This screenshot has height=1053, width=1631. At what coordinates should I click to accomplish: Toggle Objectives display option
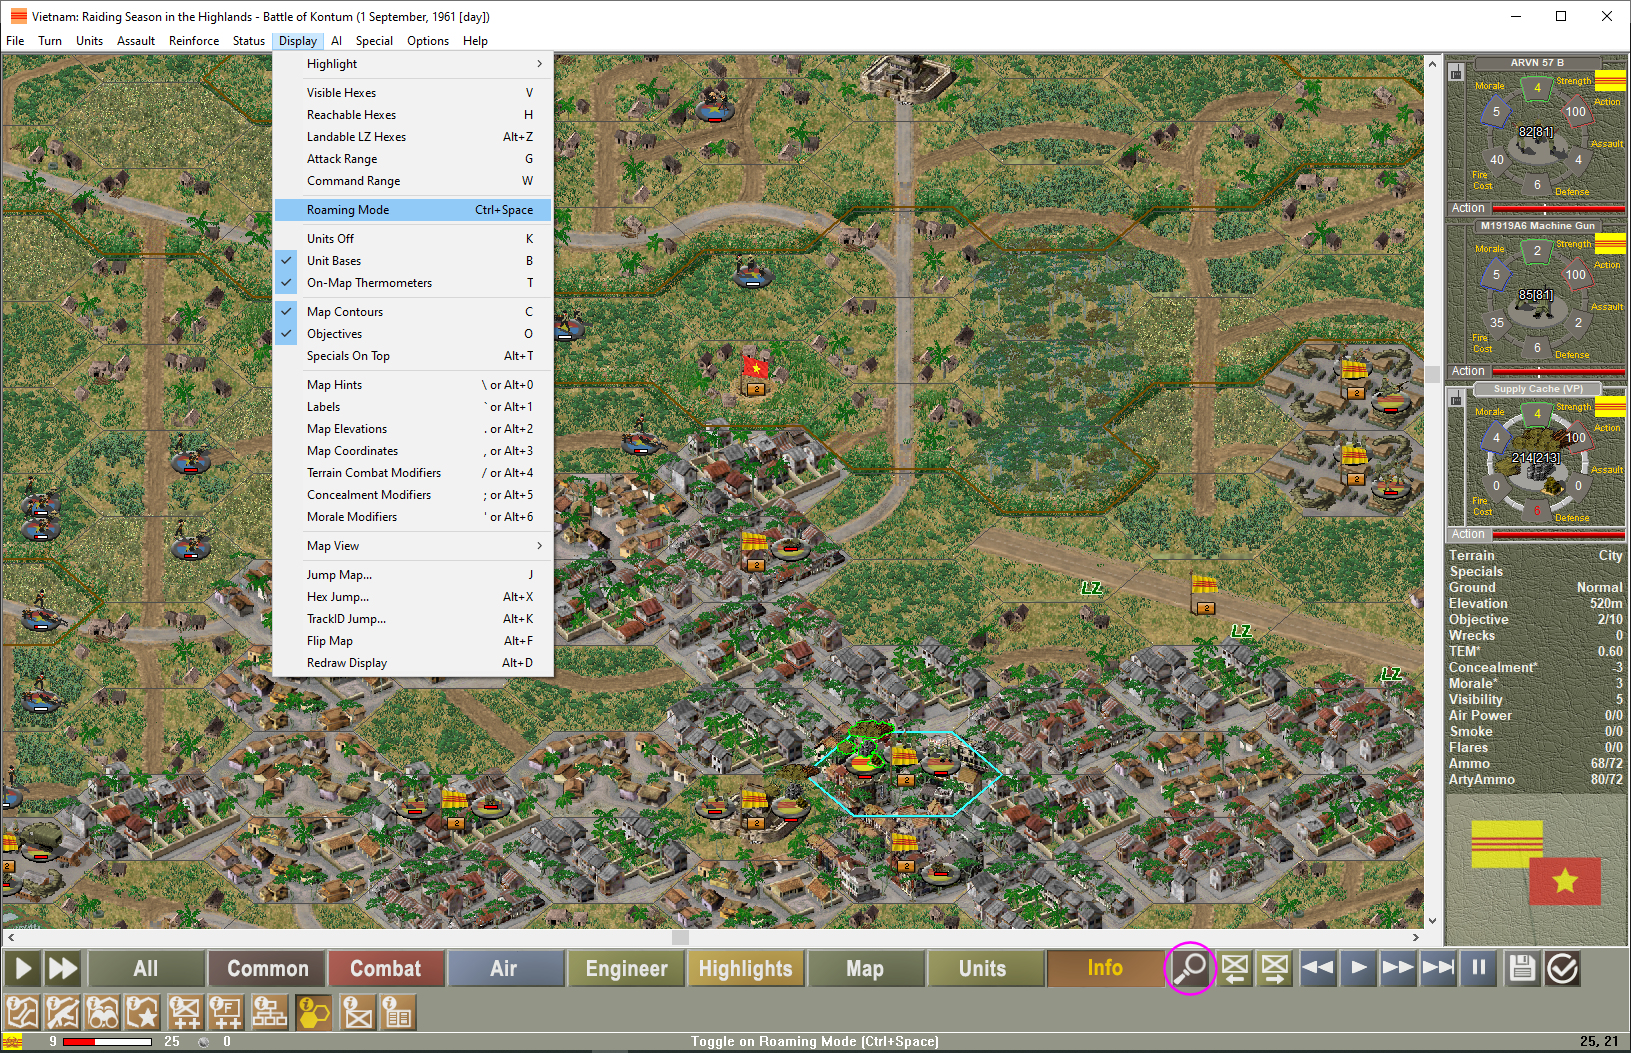click(x=413, y=334)
